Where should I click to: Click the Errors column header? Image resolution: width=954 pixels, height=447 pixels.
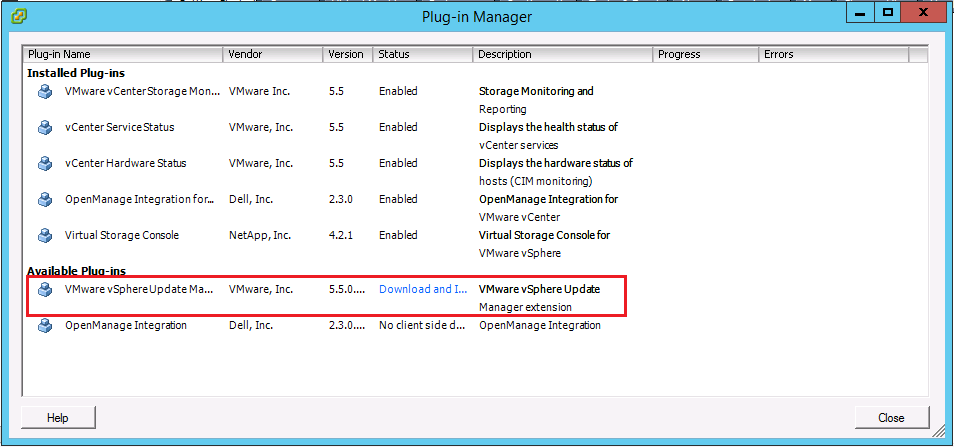832,54
